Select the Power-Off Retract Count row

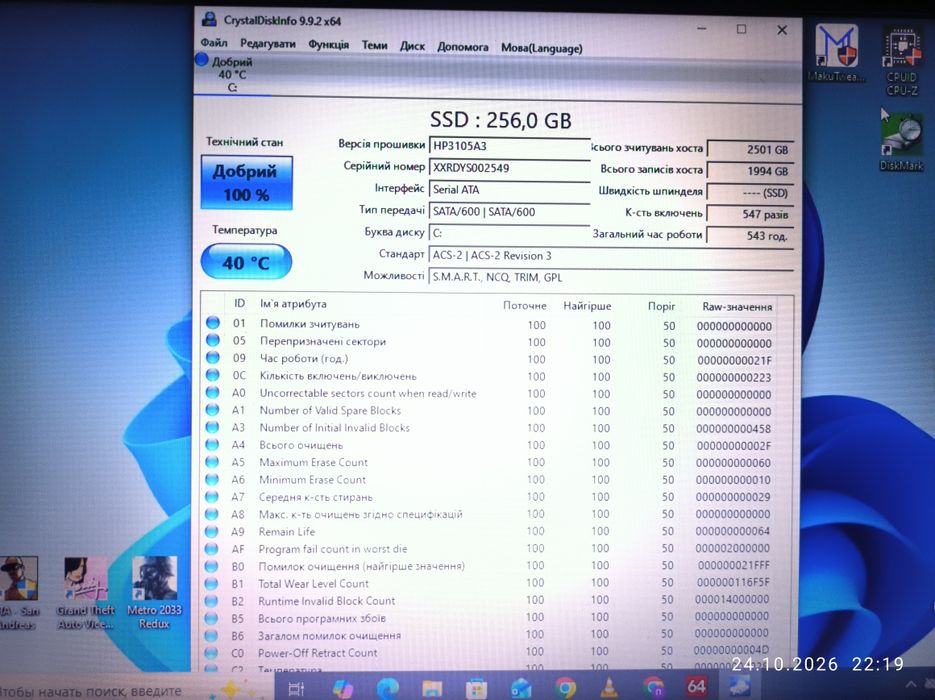click(x=488, y=652)
